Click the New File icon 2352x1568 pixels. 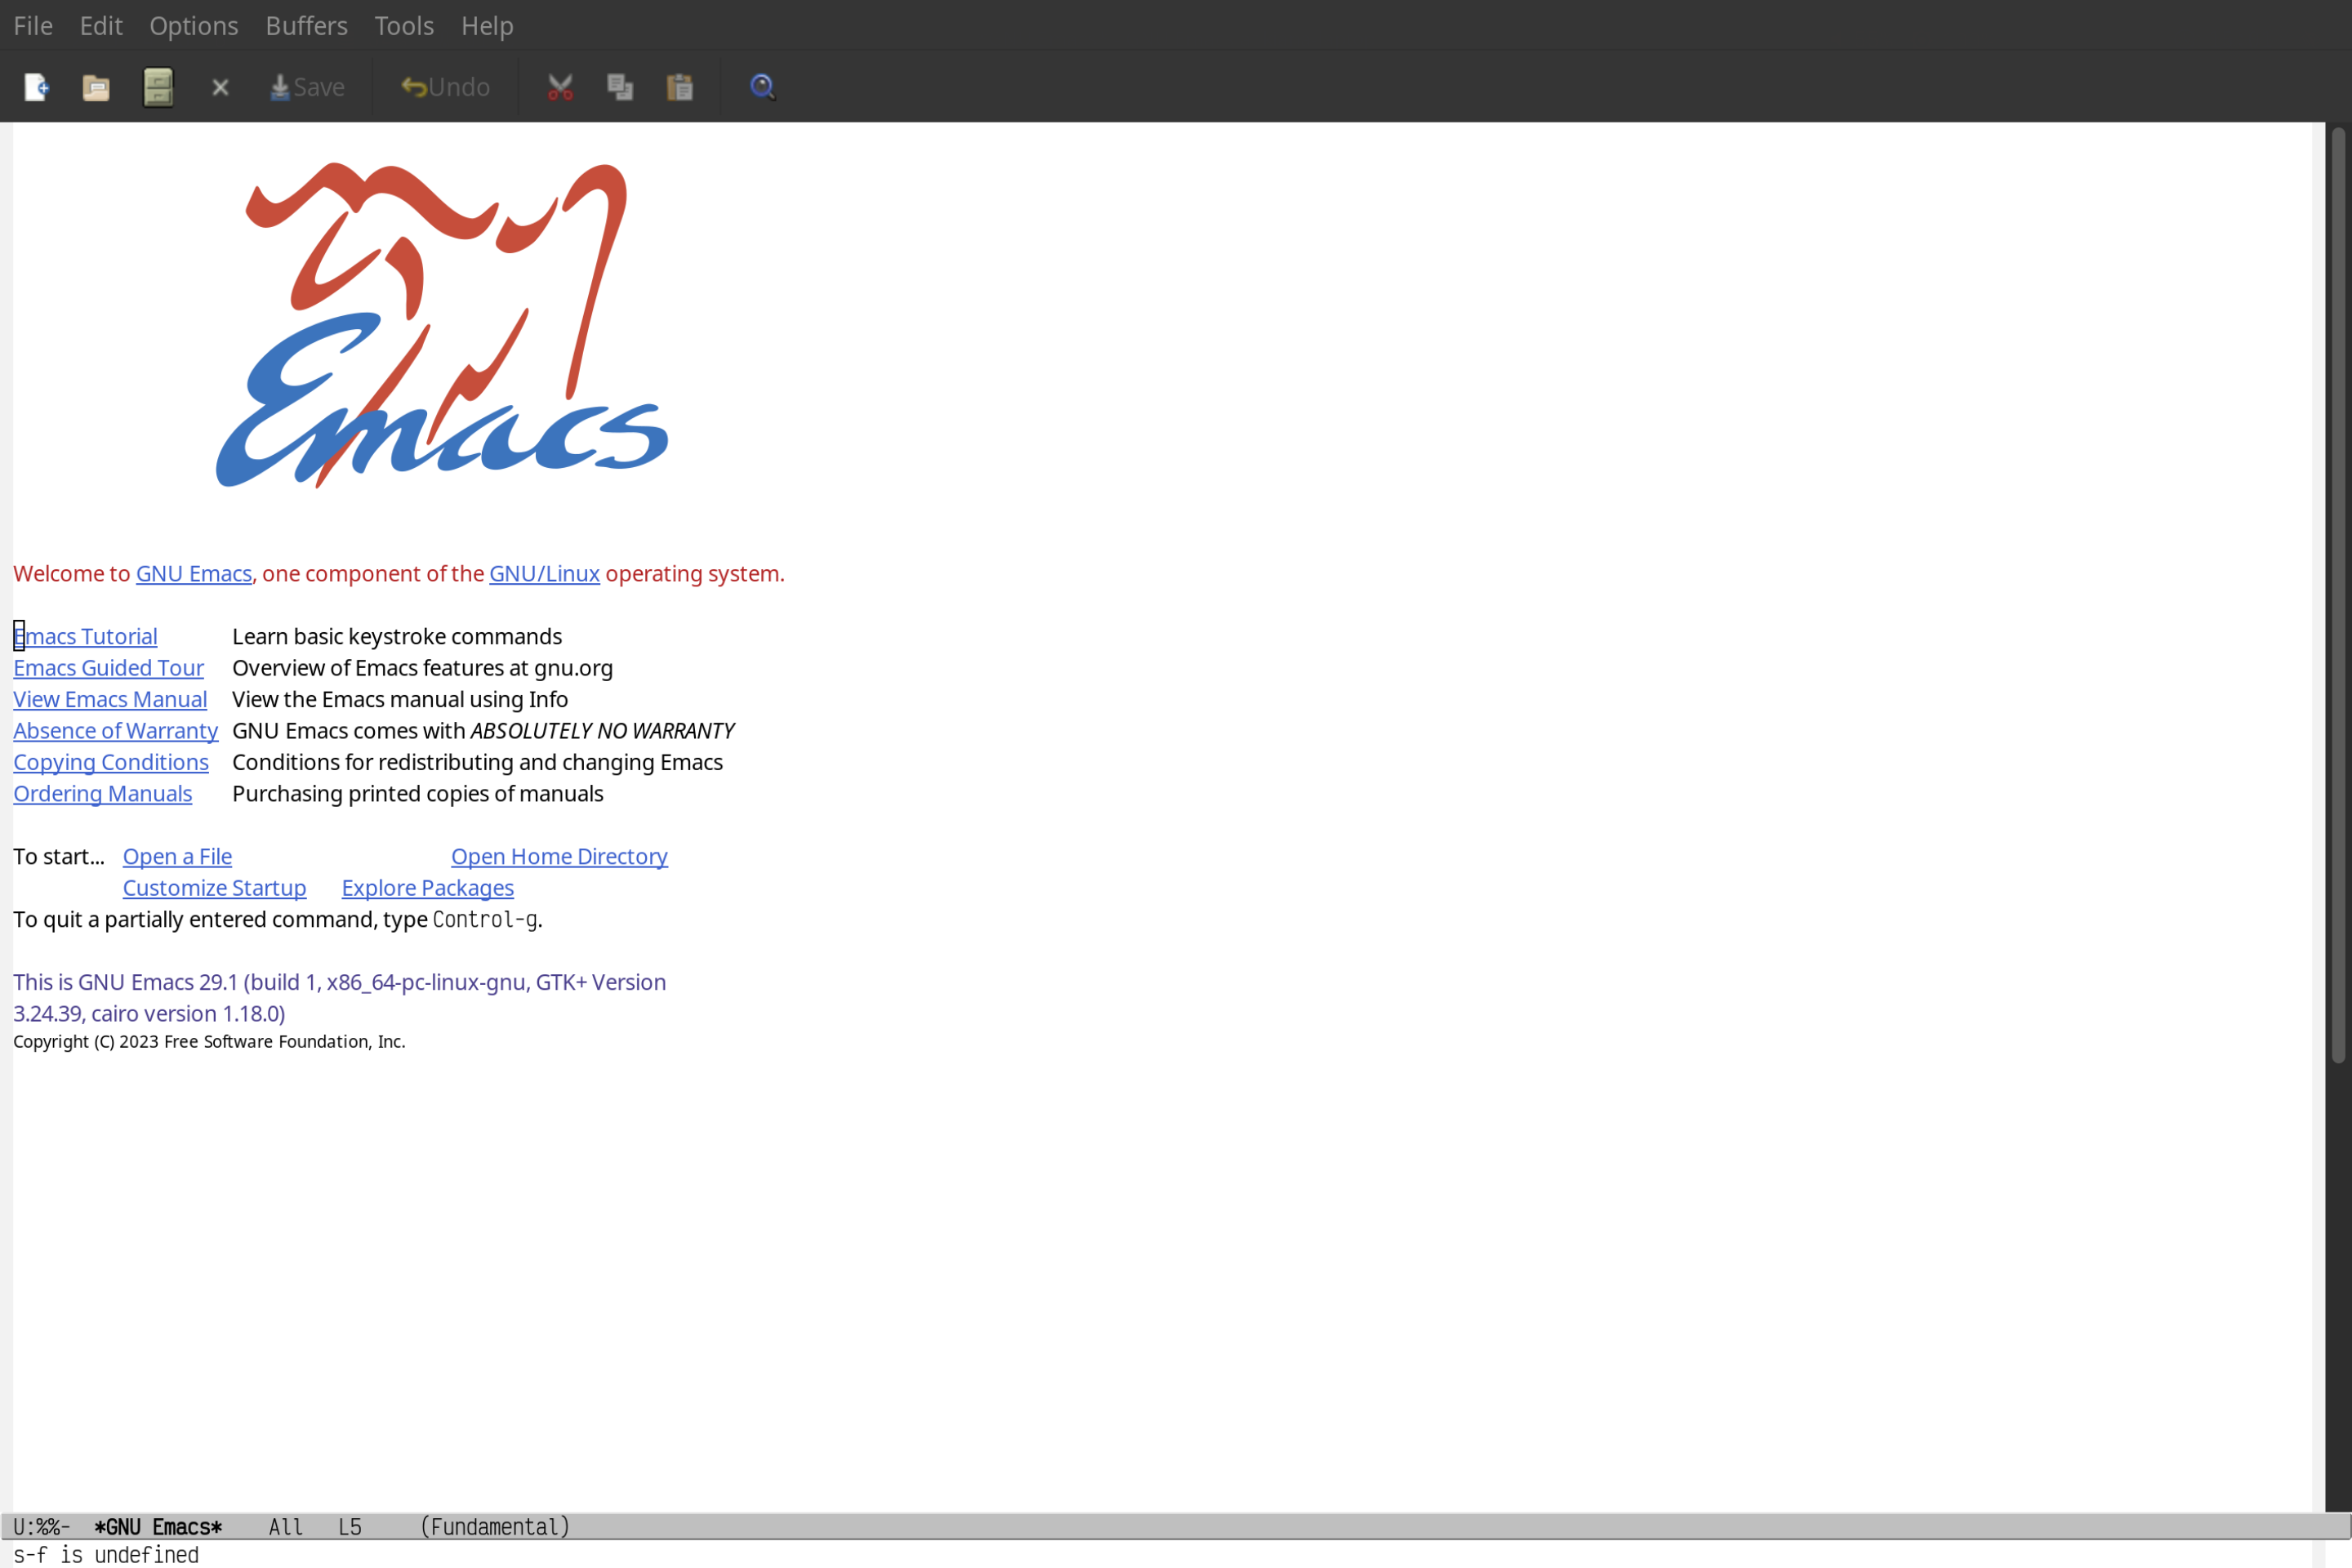coord(35,86)
